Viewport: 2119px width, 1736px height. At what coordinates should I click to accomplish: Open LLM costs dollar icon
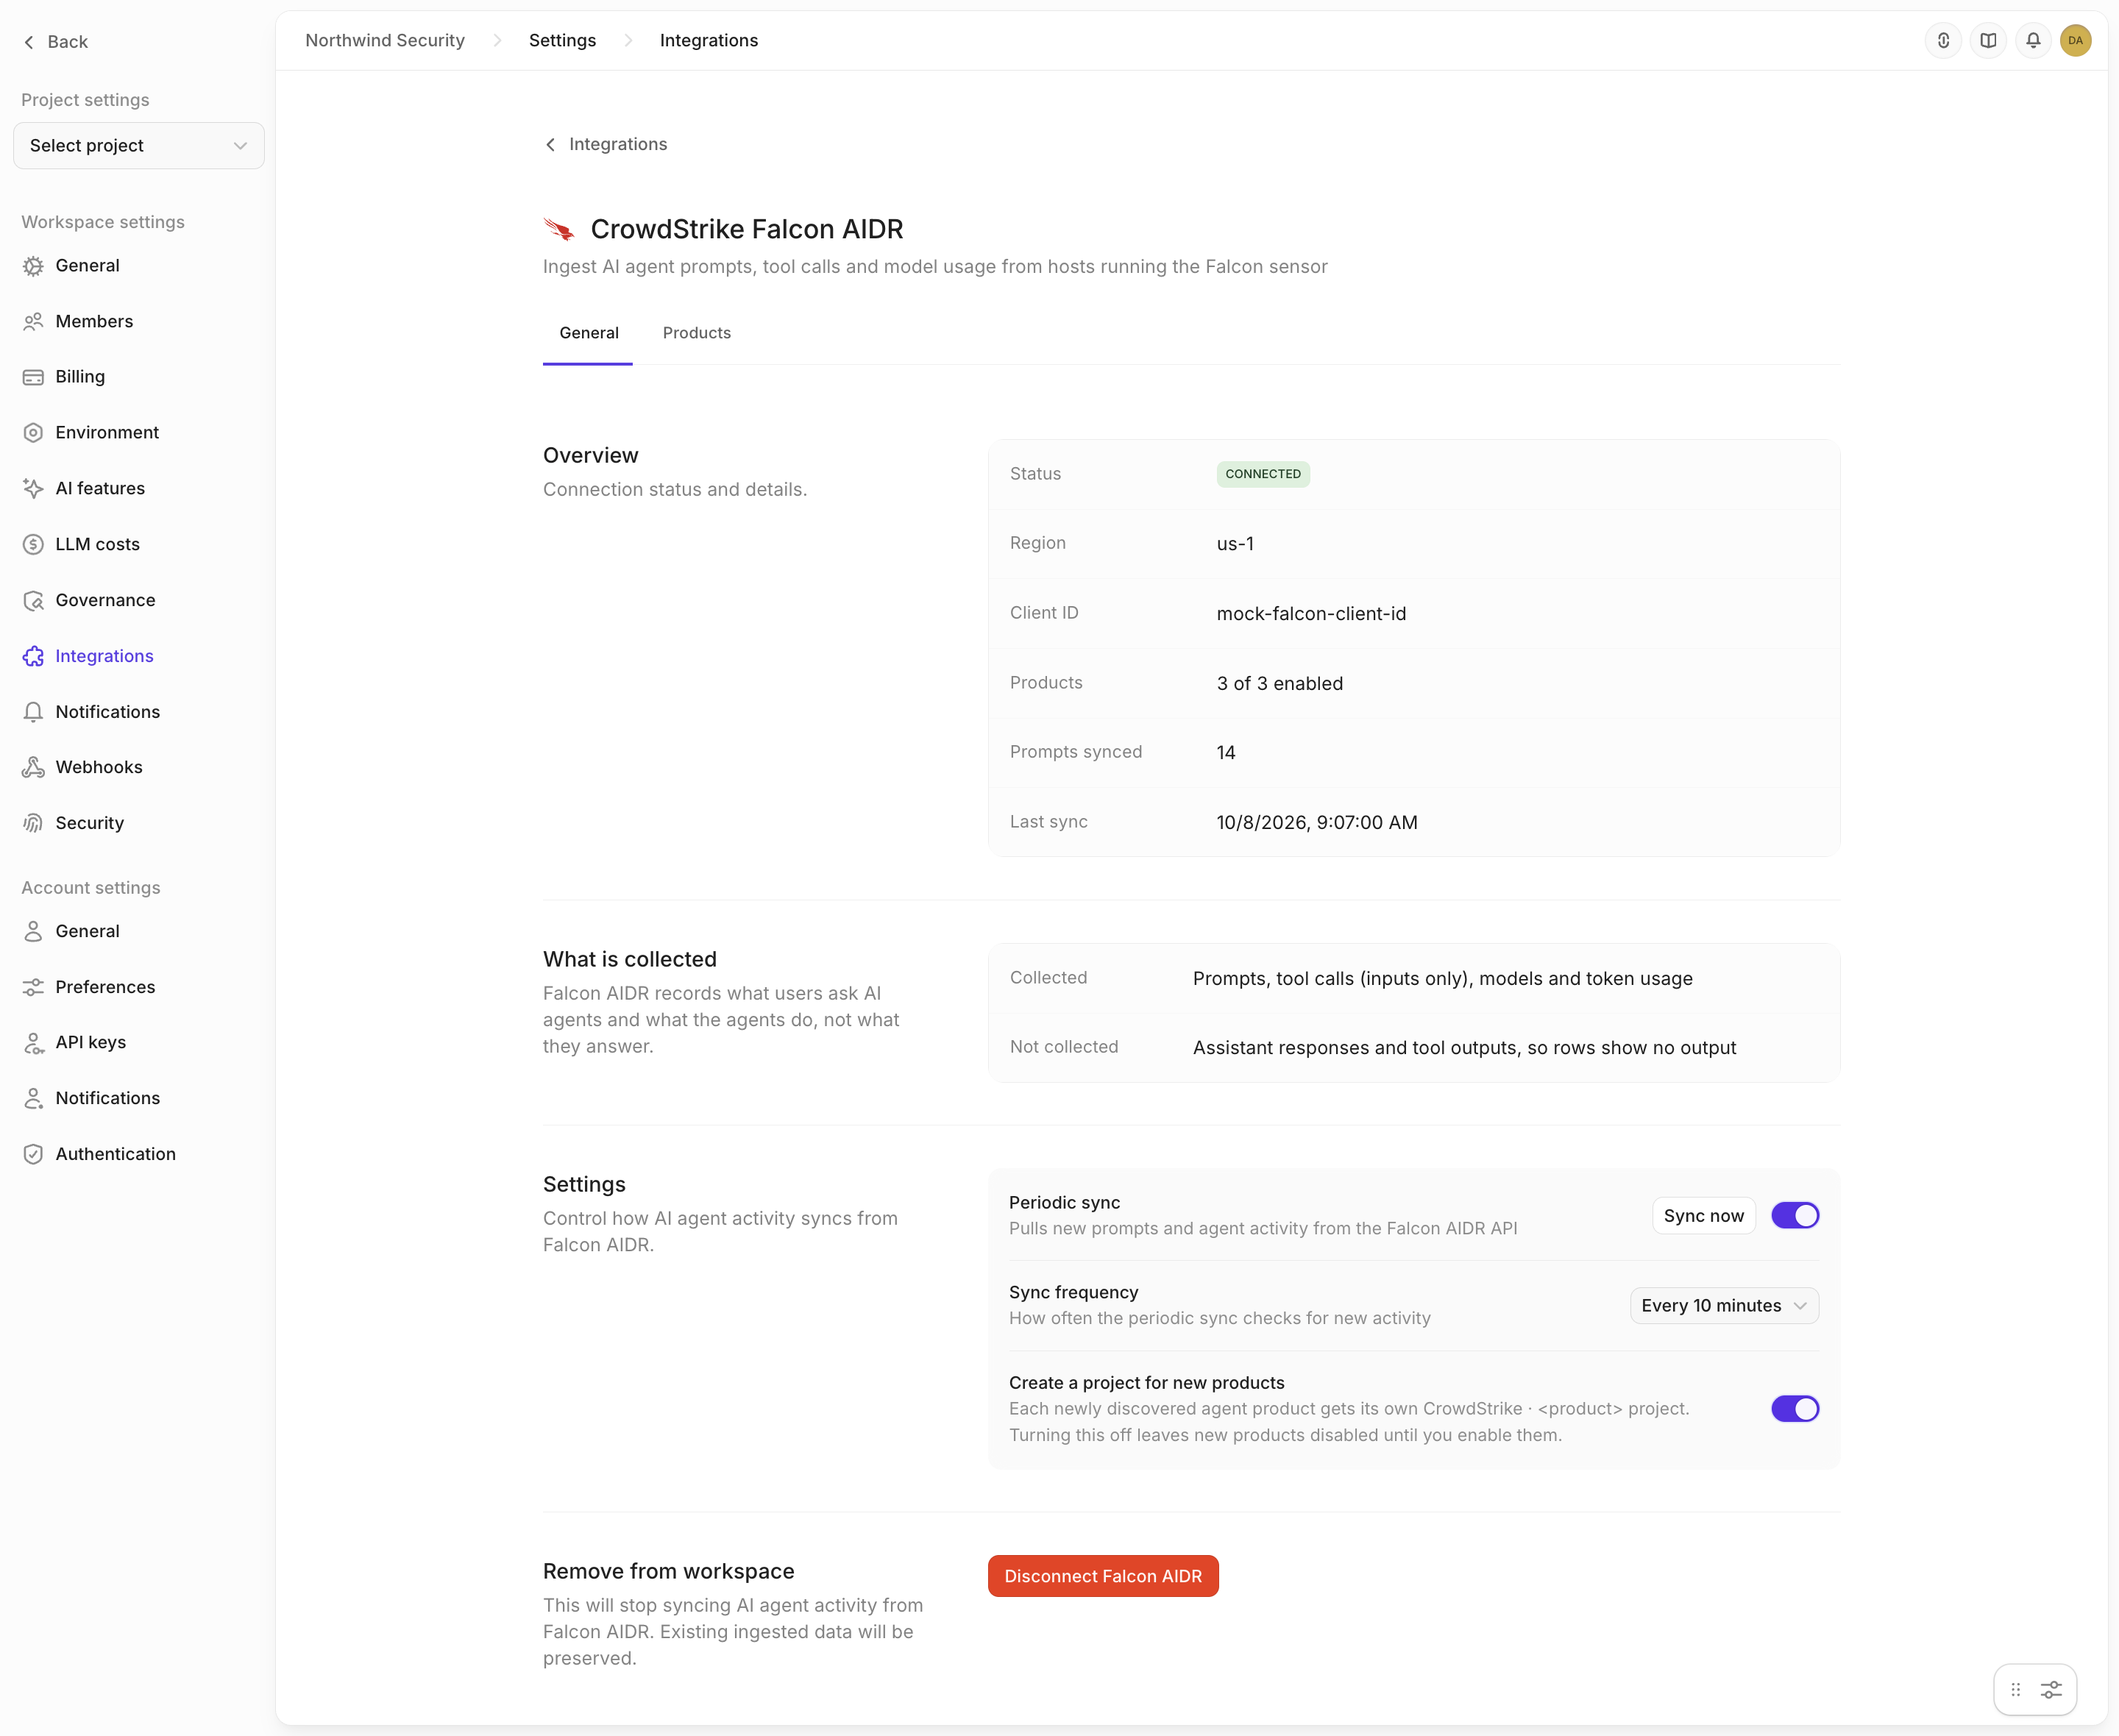tap(33, 544)
